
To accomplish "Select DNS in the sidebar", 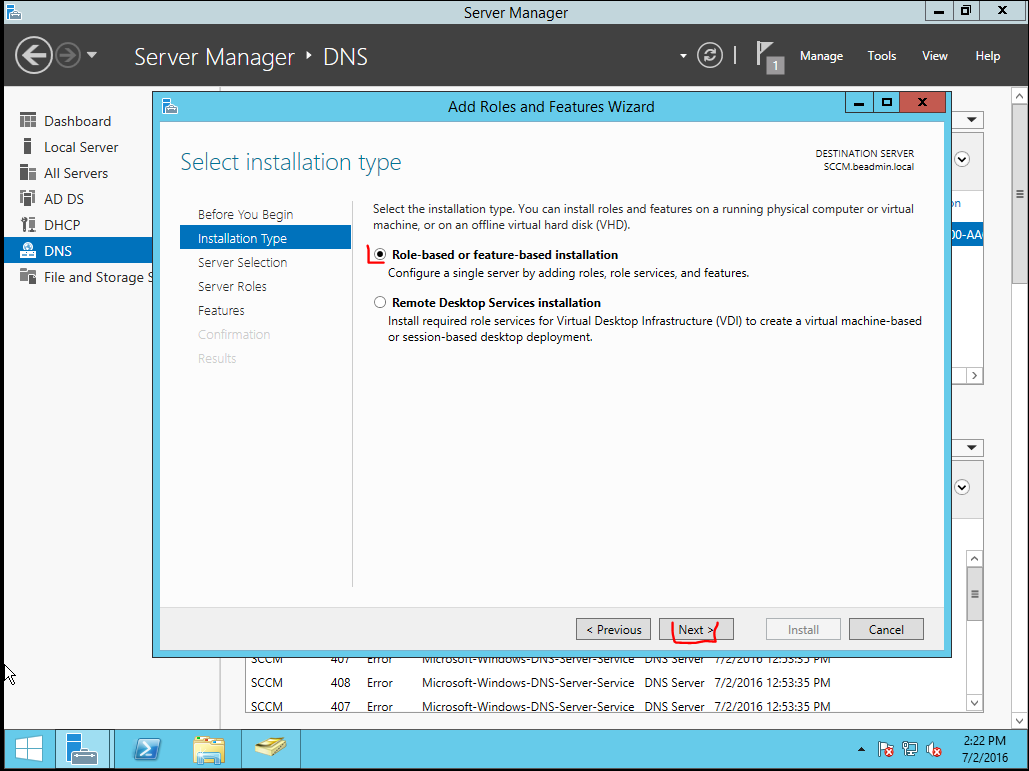I will tap(78, 251).
